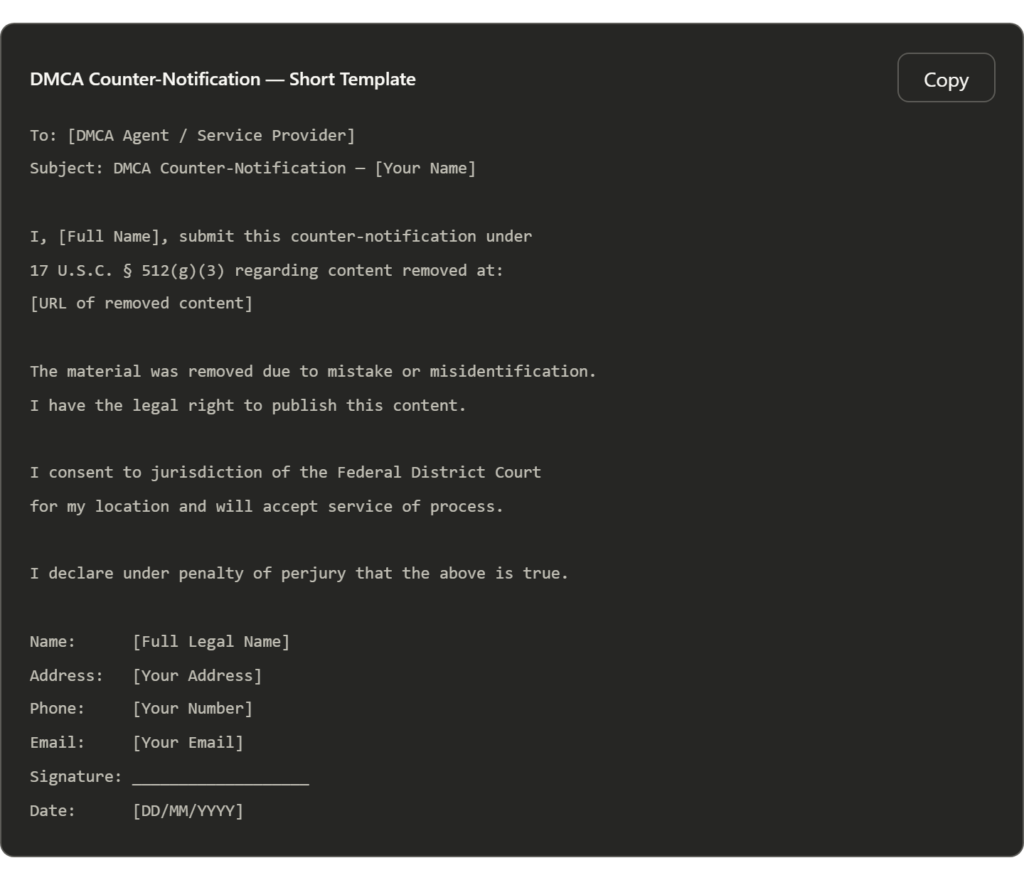The width and height of the screenshot is (1024, 880).
Task: Click the [Your Name] placeholder in Subject line
Action: click(425, 168)
